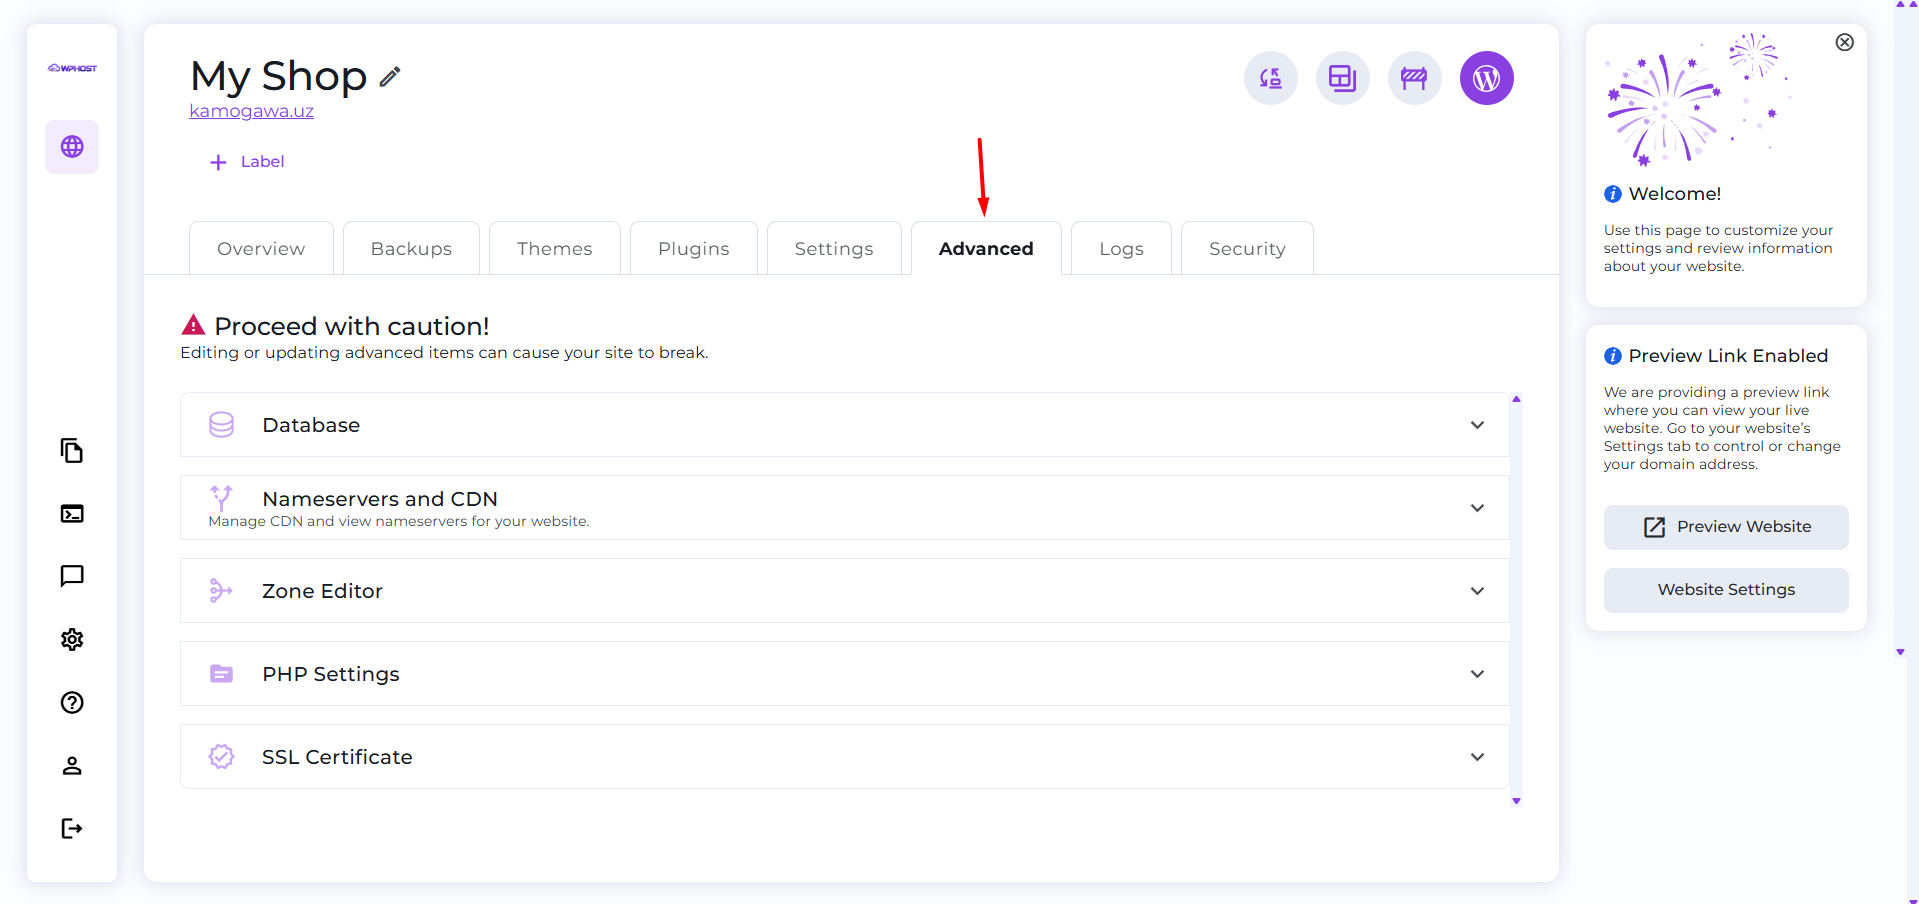Open the chat messages icon in the sidebar
This screenshot has width=1919, height=904.
click(x=72, y=576)
